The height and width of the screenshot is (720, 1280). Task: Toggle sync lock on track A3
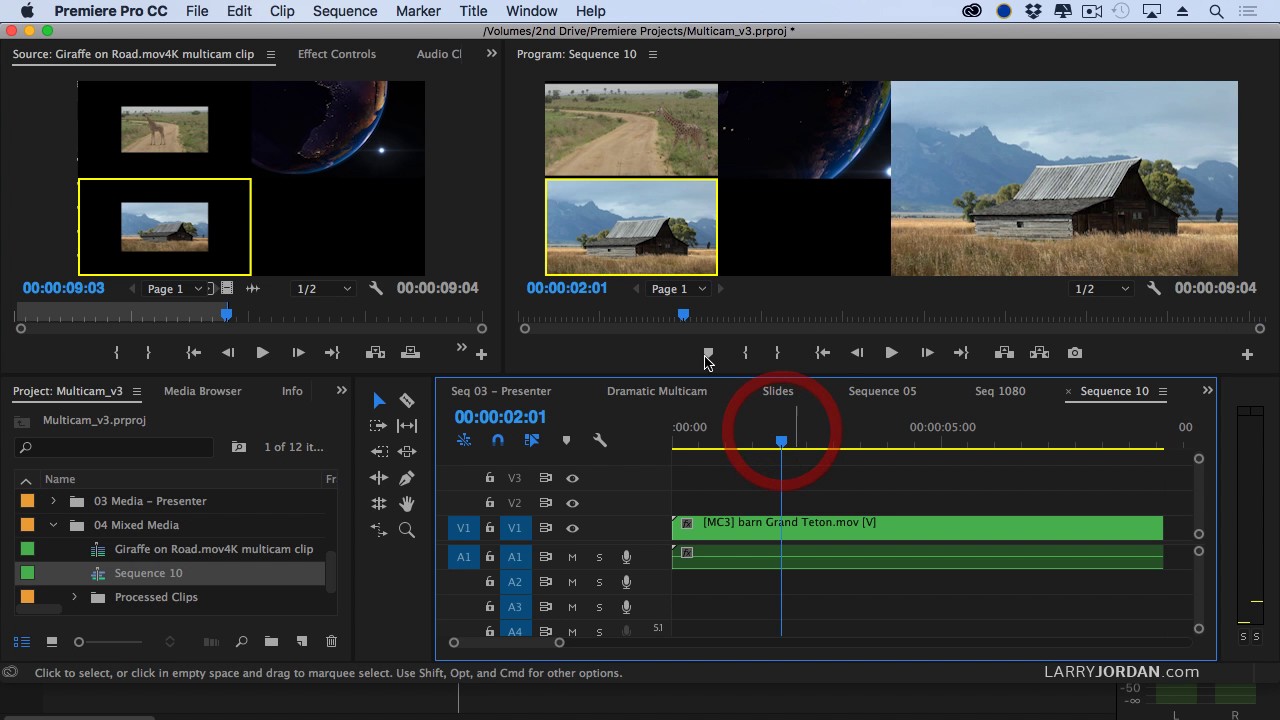click(546, 607)
